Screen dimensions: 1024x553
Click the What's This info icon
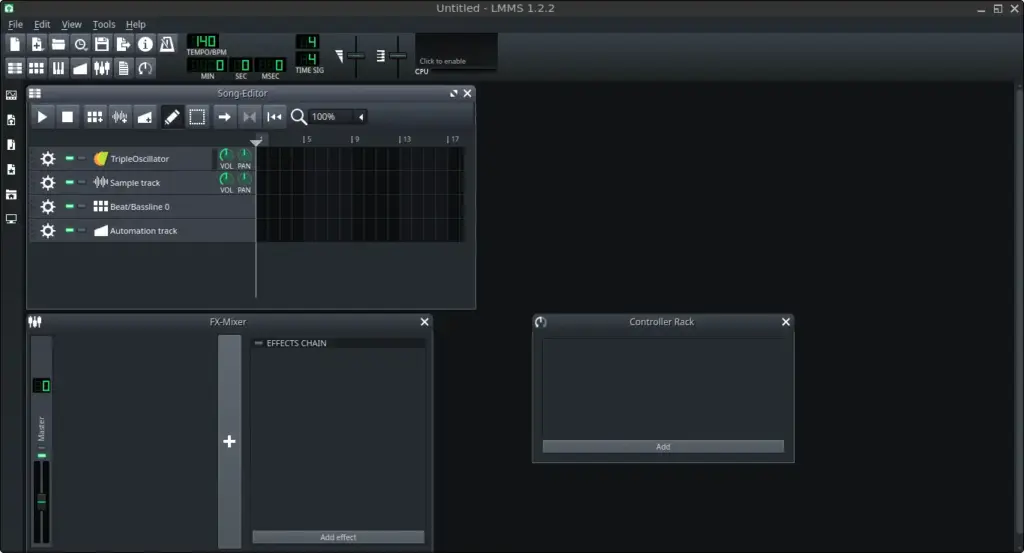pos(145,44)
